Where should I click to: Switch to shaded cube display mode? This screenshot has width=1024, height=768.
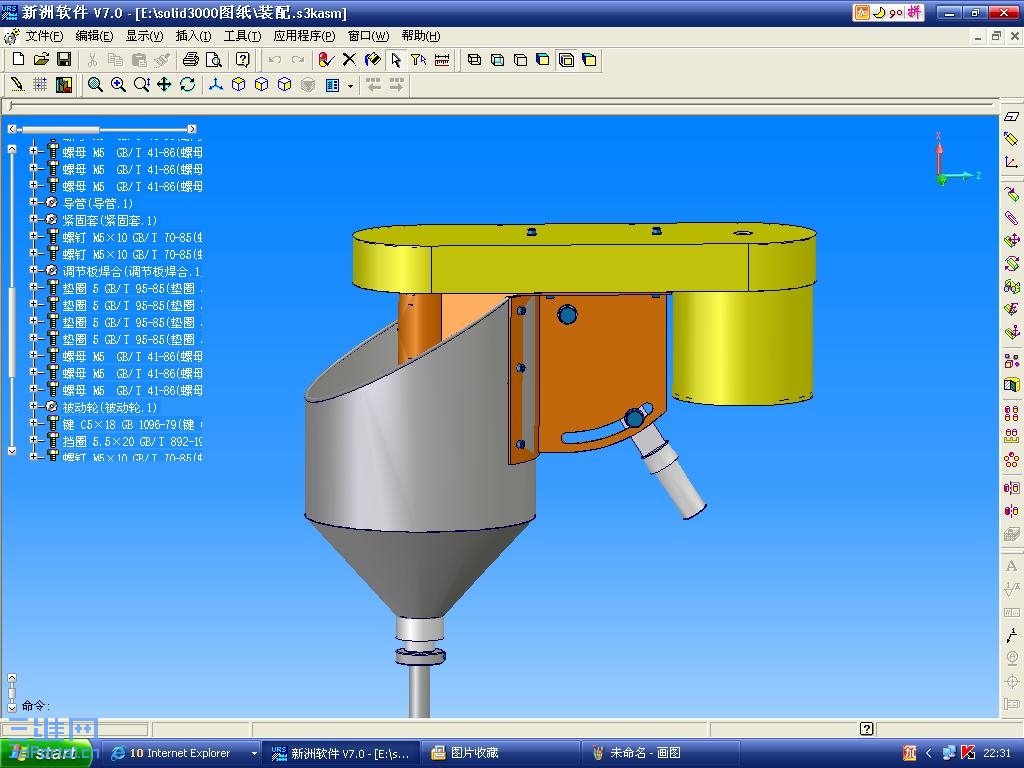[x=543, y=60]
